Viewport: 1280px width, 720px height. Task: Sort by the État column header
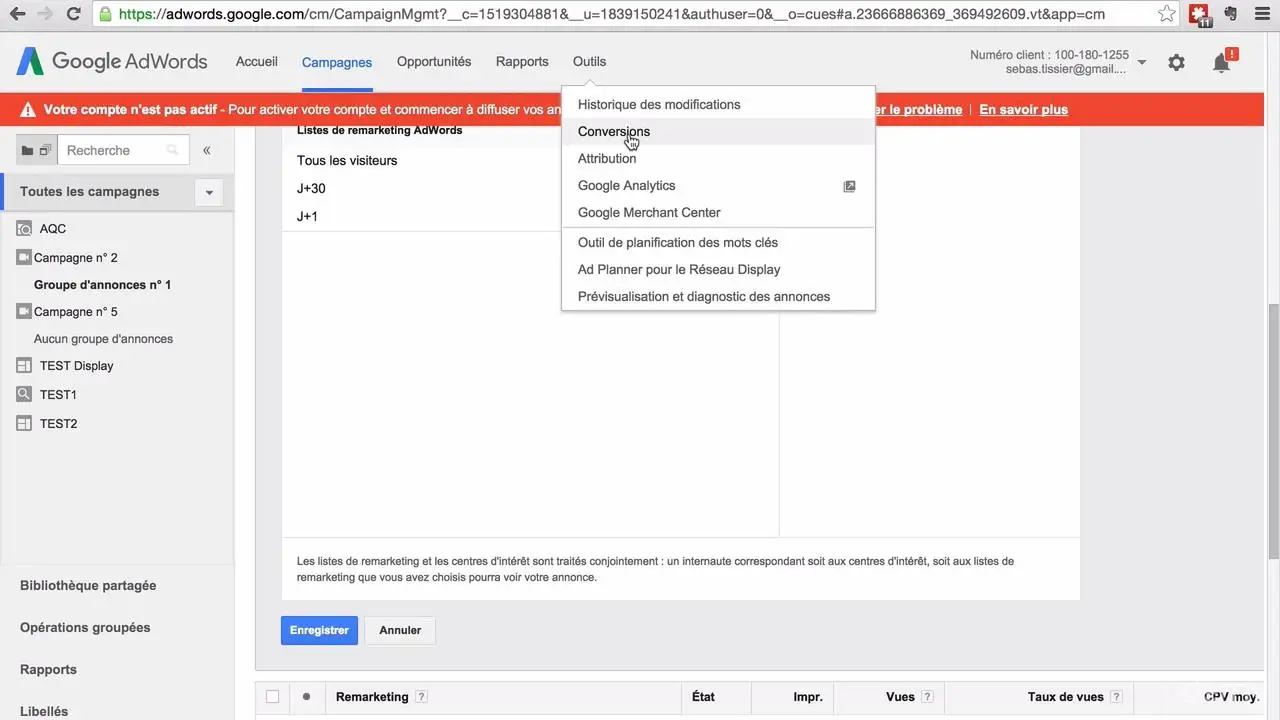pyautogui.click(x=703, y=697)
